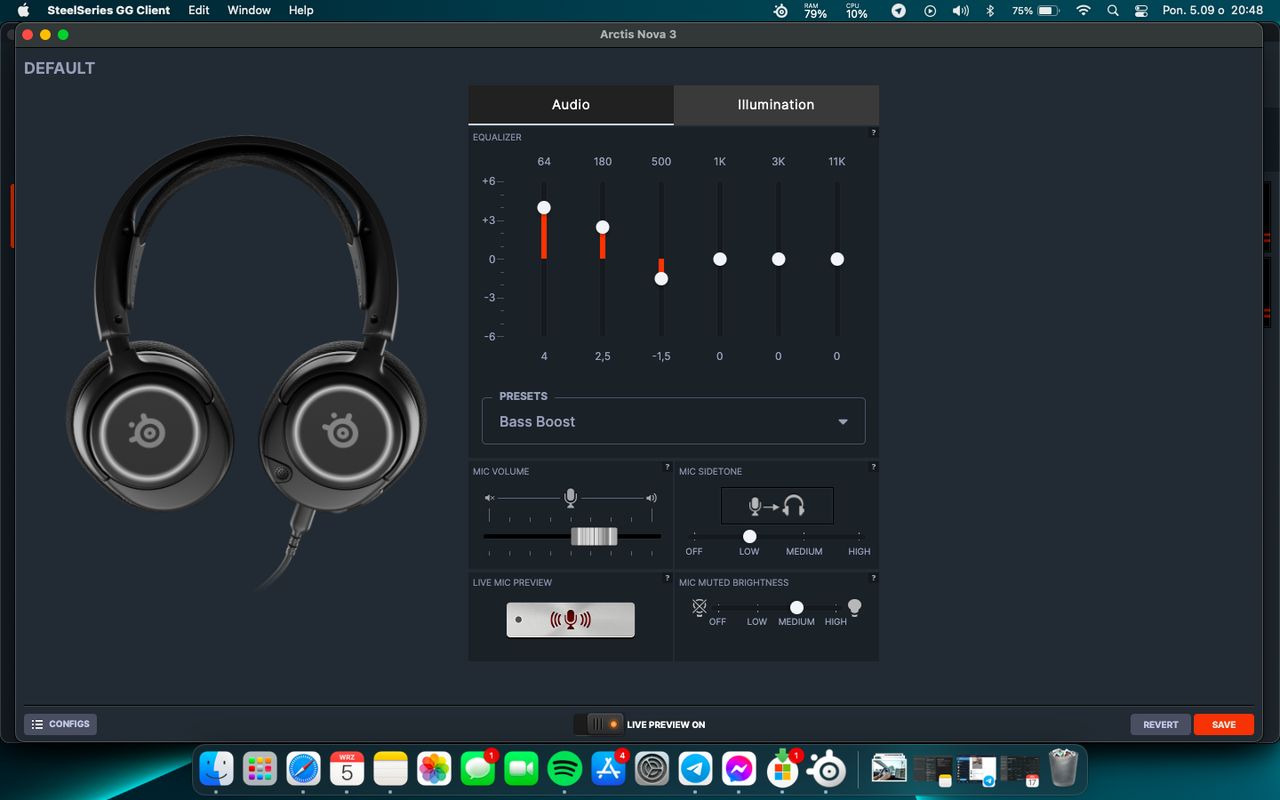The width and height of the screenshot is (1280, 800).
Task: Open Spotify in the dock
Action: 565,769
